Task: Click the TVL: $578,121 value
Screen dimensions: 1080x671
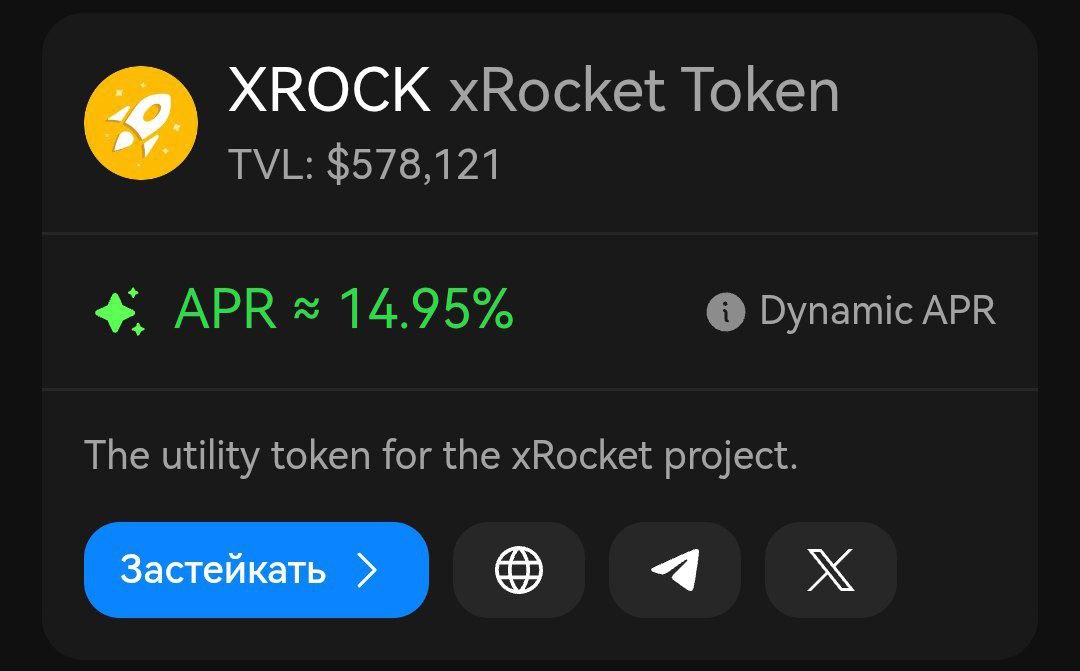Action: 364,165
